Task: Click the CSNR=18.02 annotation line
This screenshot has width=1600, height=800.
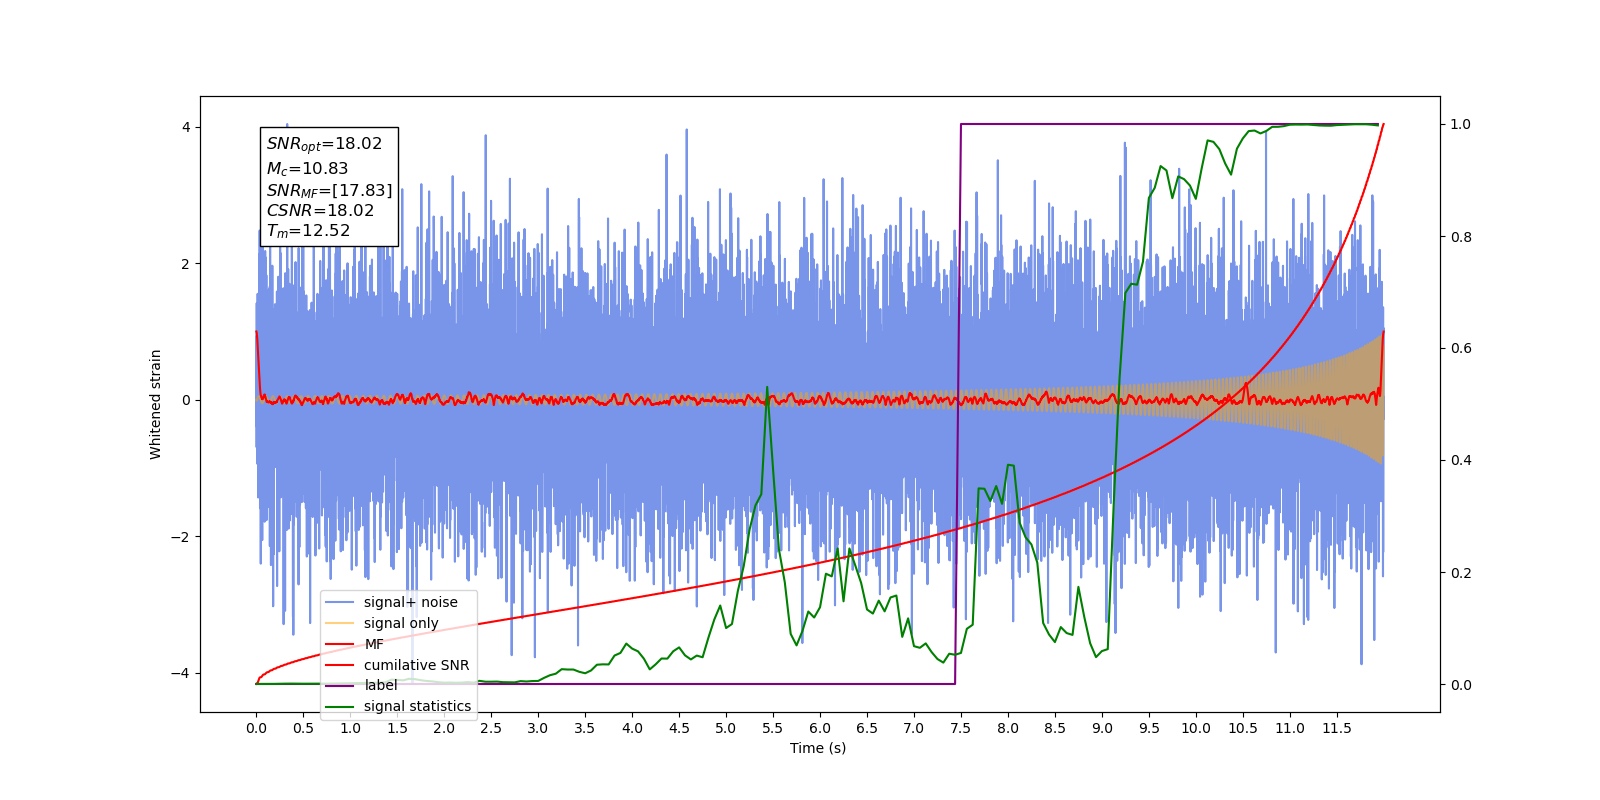Action: (320, 210)
